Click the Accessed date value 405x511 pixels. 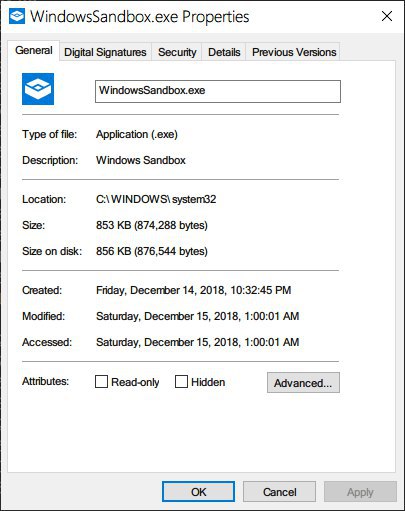coord(197,342)
